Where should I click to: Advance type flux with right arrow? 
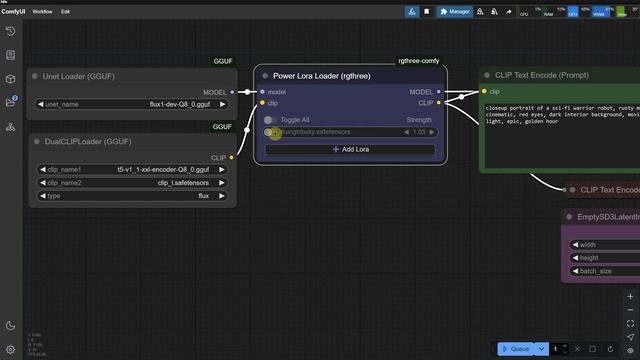(222, 196)
